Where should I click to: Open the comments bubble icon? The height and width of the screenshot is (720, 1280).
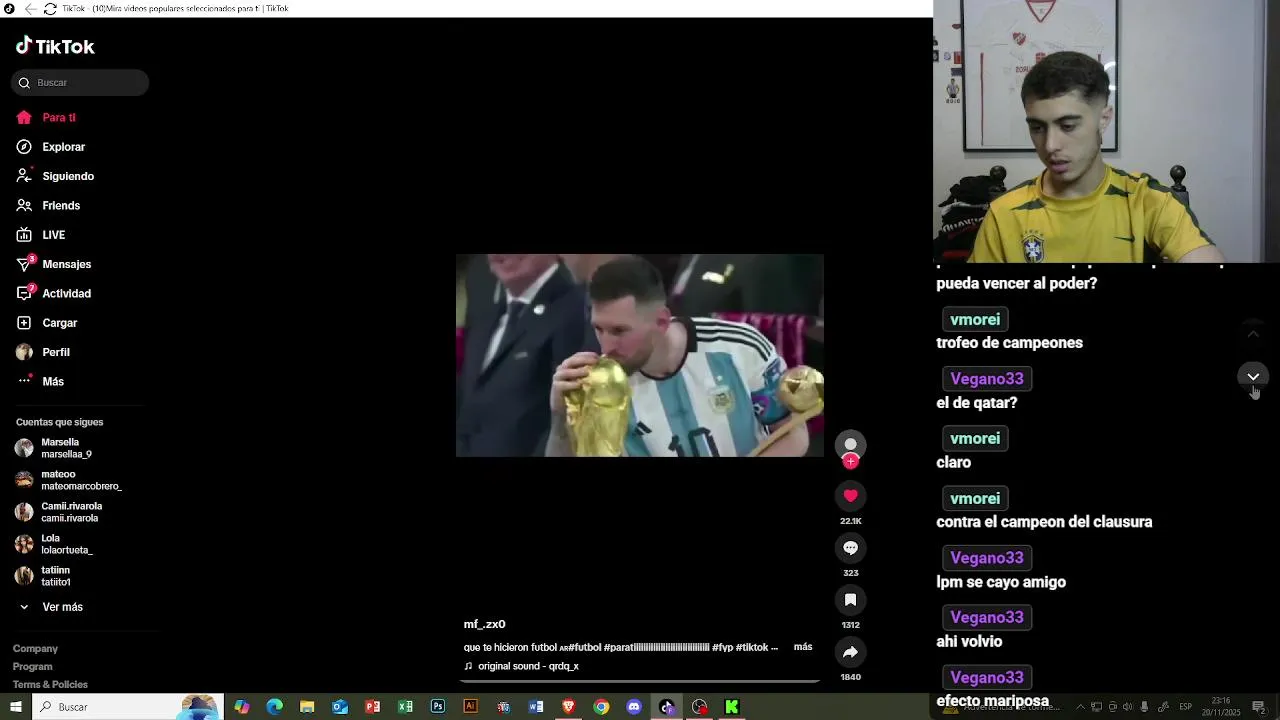(x=850, y=548)
